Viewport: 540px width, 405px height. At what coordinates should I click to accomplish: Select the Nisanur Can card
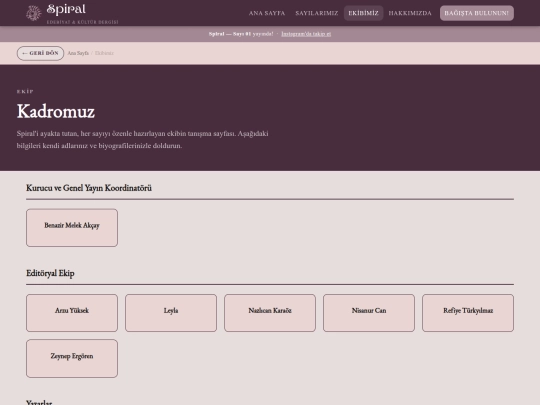tap(369, 313)
